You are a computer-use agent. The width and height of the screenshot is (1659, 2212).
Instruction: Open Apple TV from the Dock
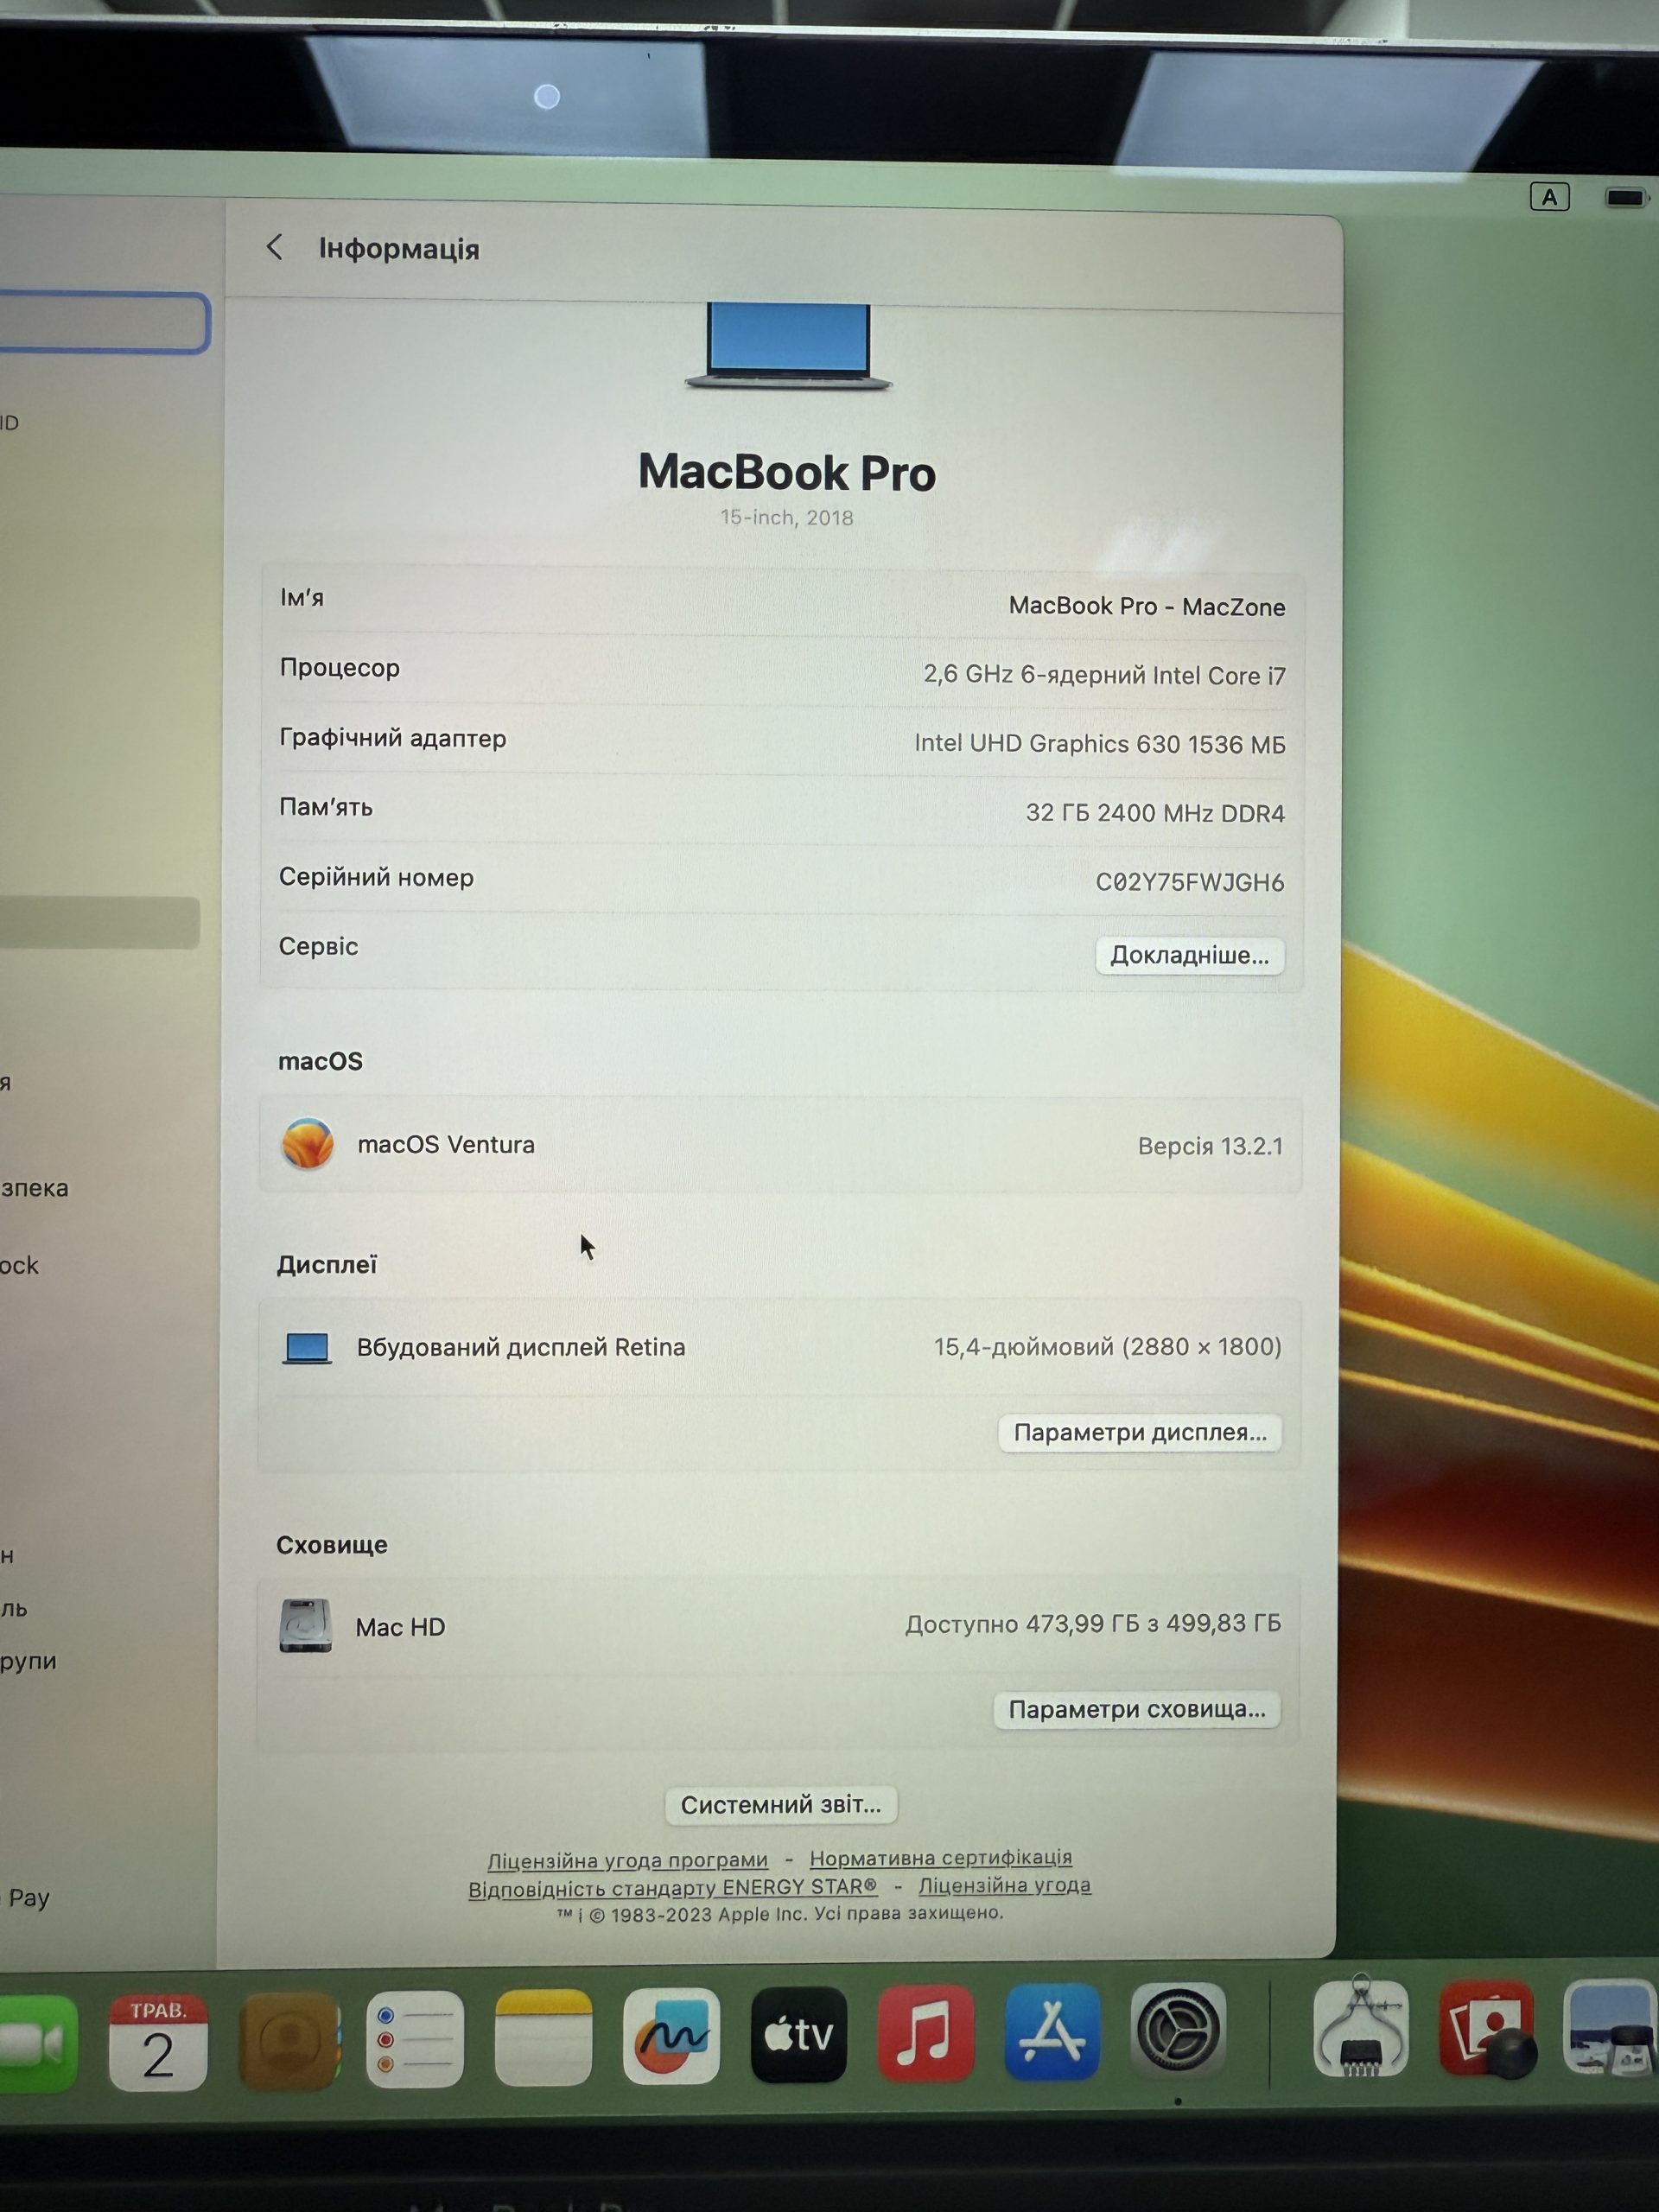coord(798,2035)
